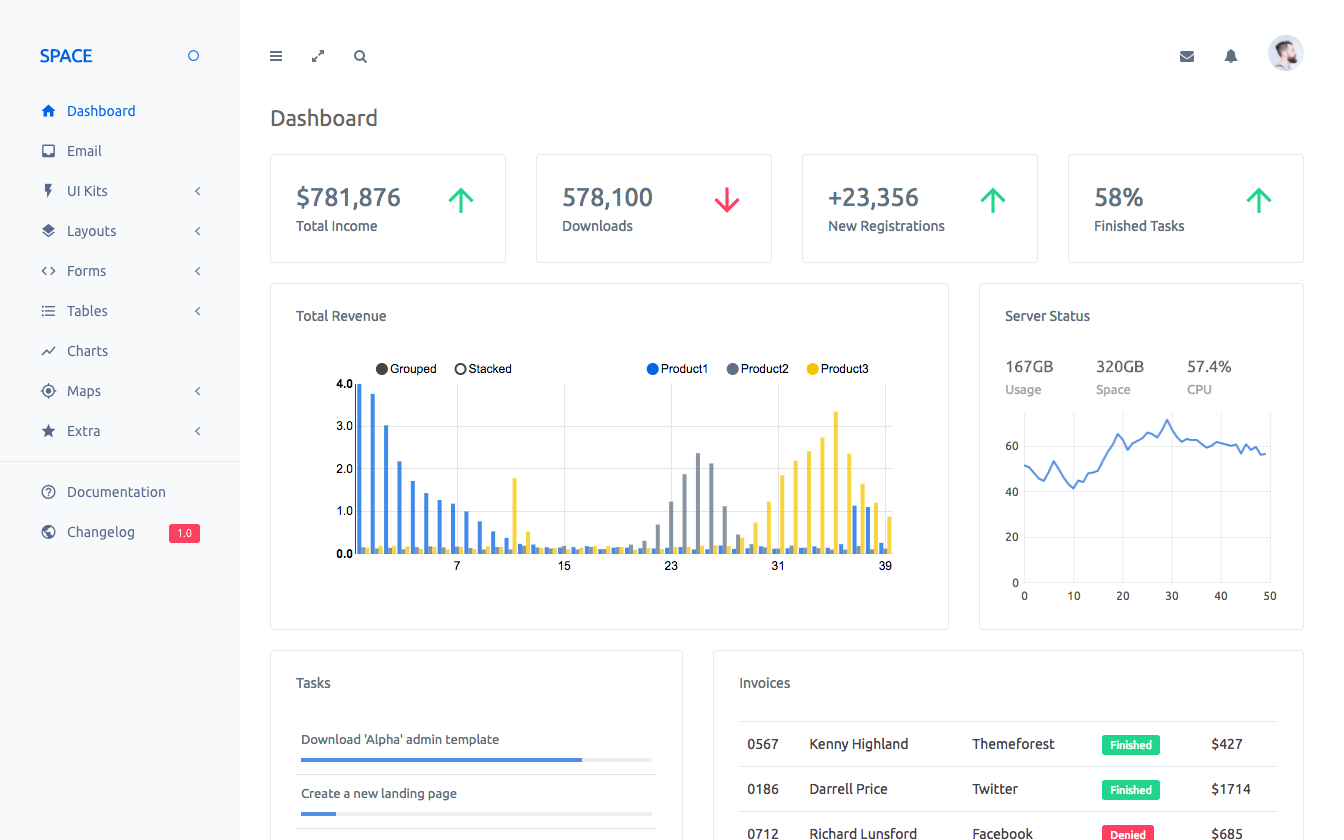Click the Total Income stat card
The width and height of the screenshot is (1344, 840).
pyautogui.click(x=387, y=208)
